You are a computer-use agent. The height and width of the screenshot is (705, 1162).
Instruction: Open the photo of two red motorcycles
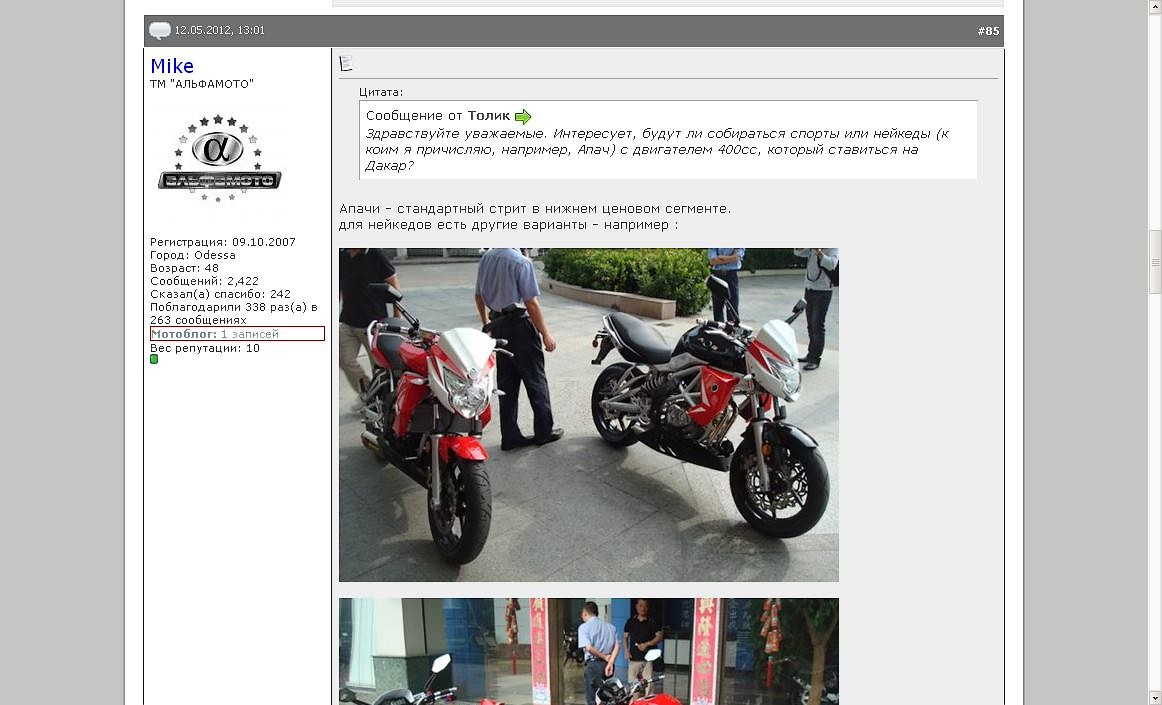[x=588, y=415]
